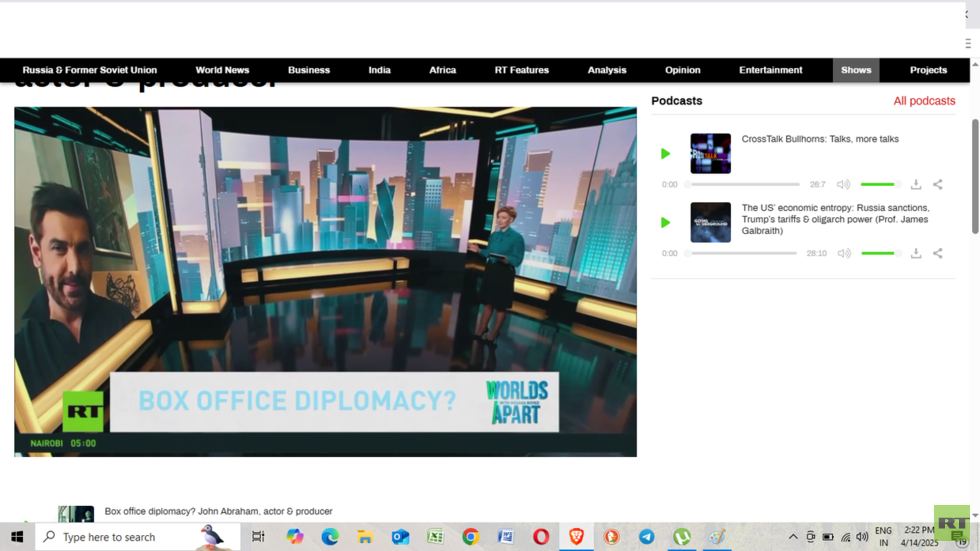
Task: Open the Wi-Fi network tray icon
Action: pyautogui.click(x=846, y=537)
